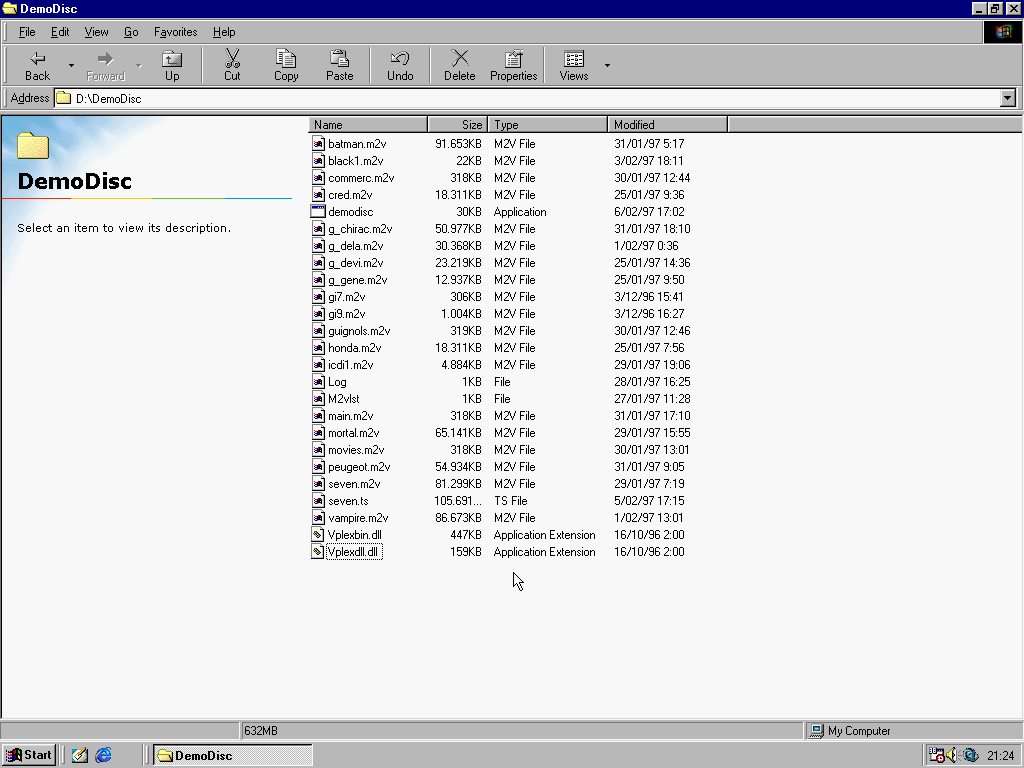This screenshot has width=1024, height=768.
Task: Open Properties from the toolbar
Action: (x=513, y=60)
